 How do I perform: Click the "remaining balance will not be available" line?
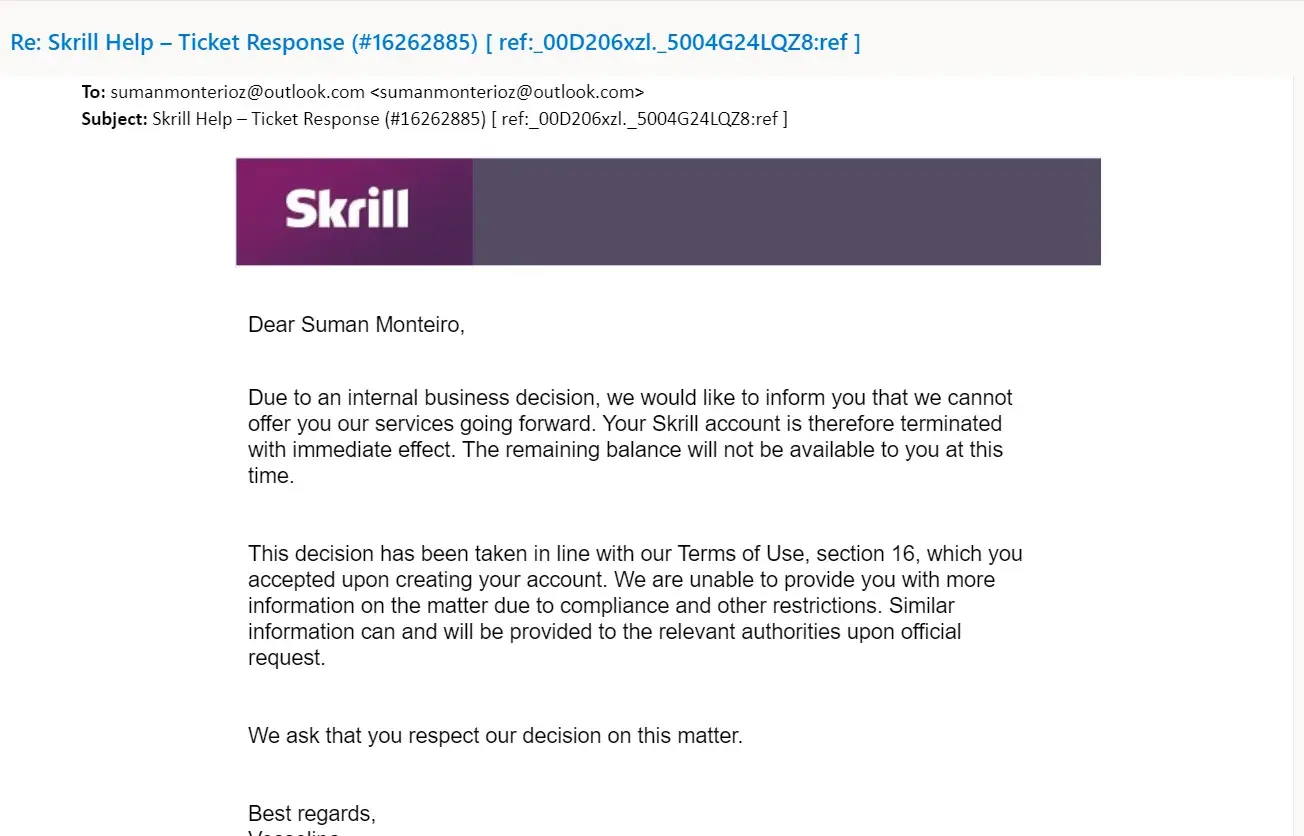680,450
